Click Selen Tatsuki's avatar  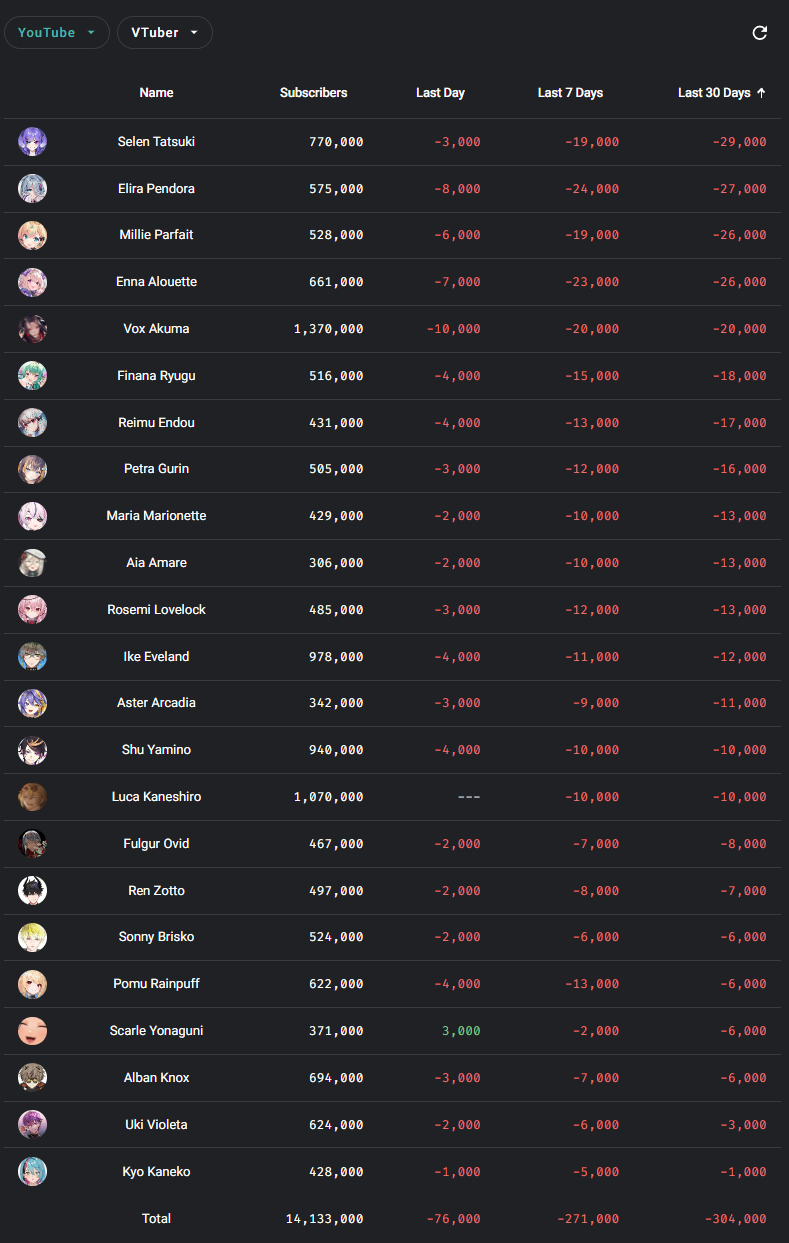click(33, 142)
